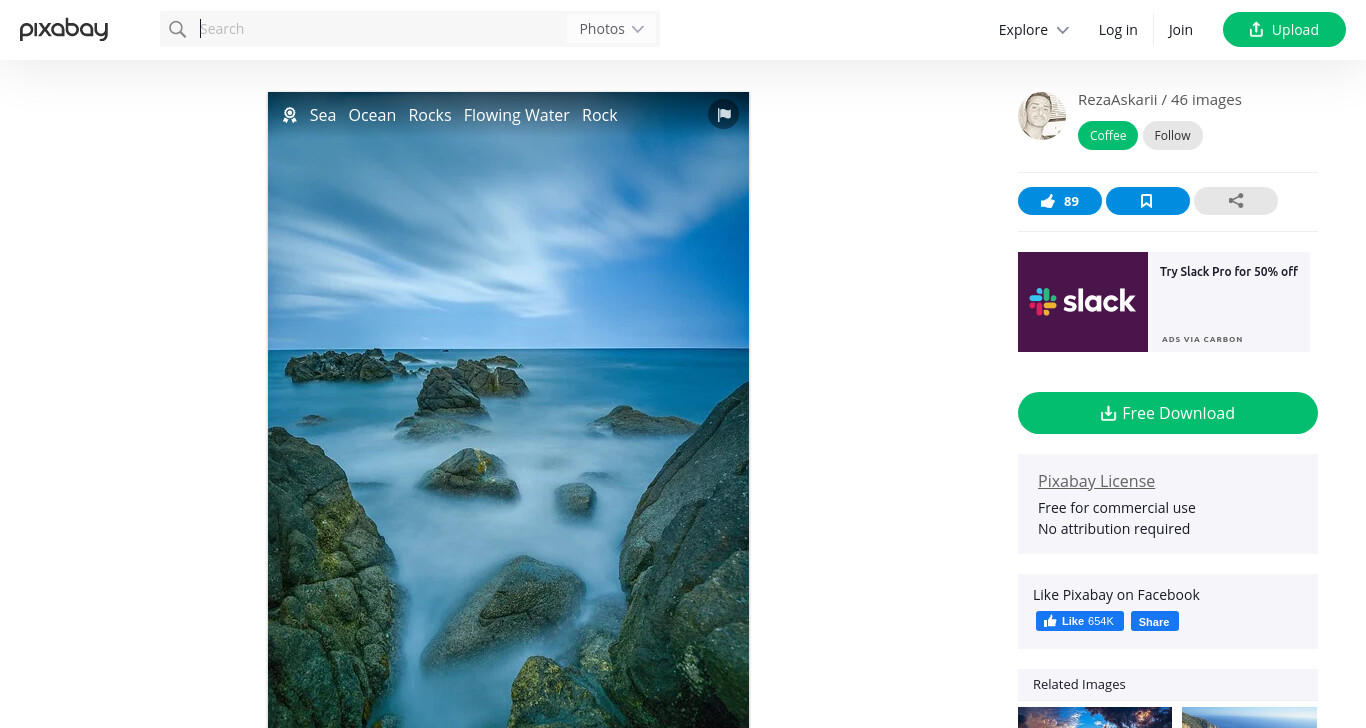Click the Free Download button
The height and width of the screenshot is (728, 1366).
(x=1168, y=413)
